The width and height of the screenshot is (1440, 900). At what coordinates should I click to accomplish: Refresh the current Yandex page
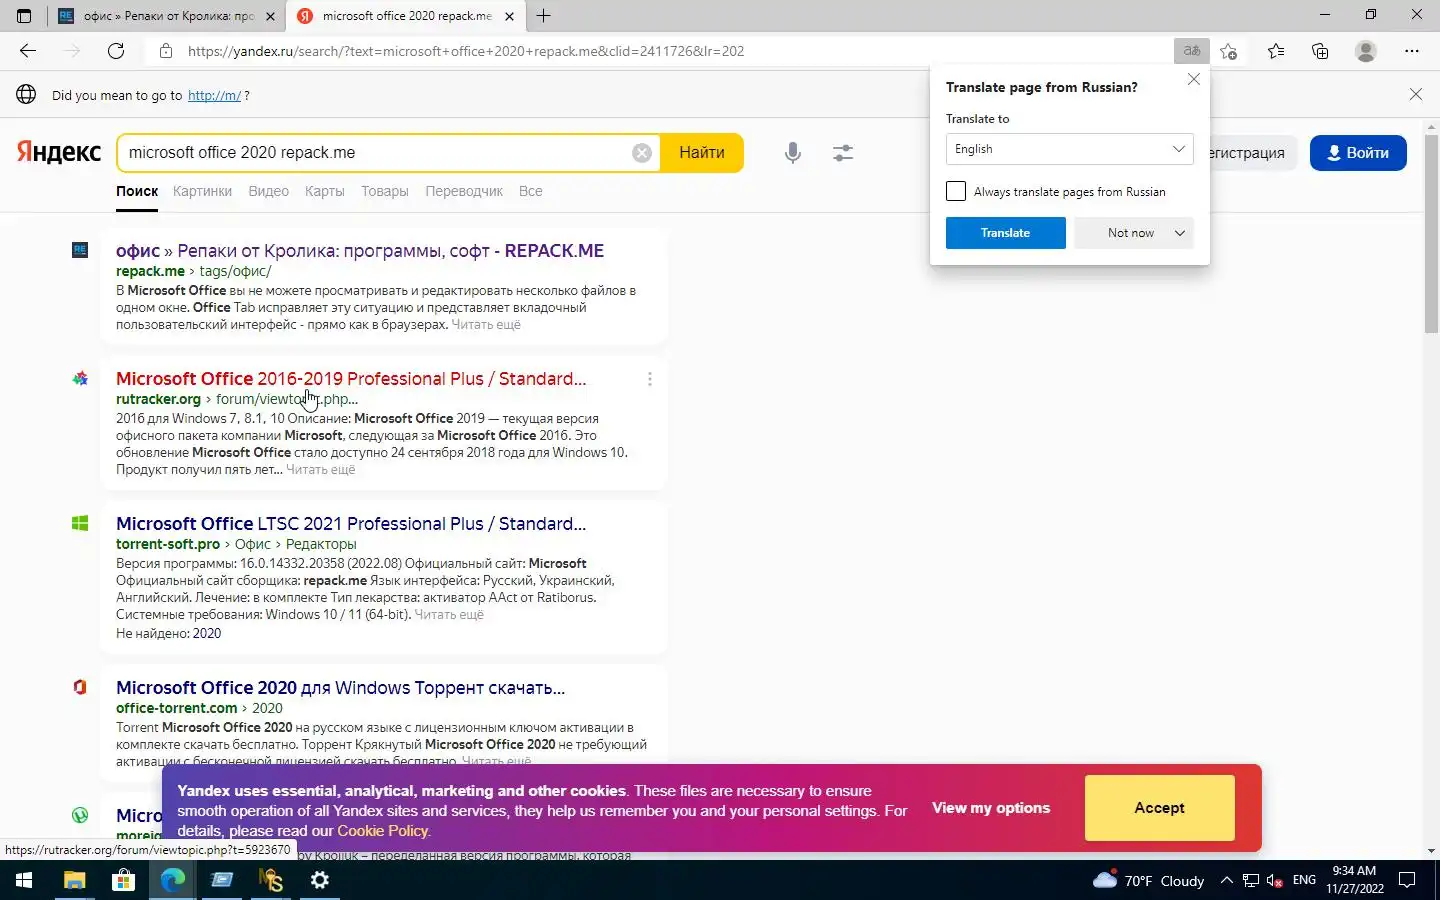116,51
